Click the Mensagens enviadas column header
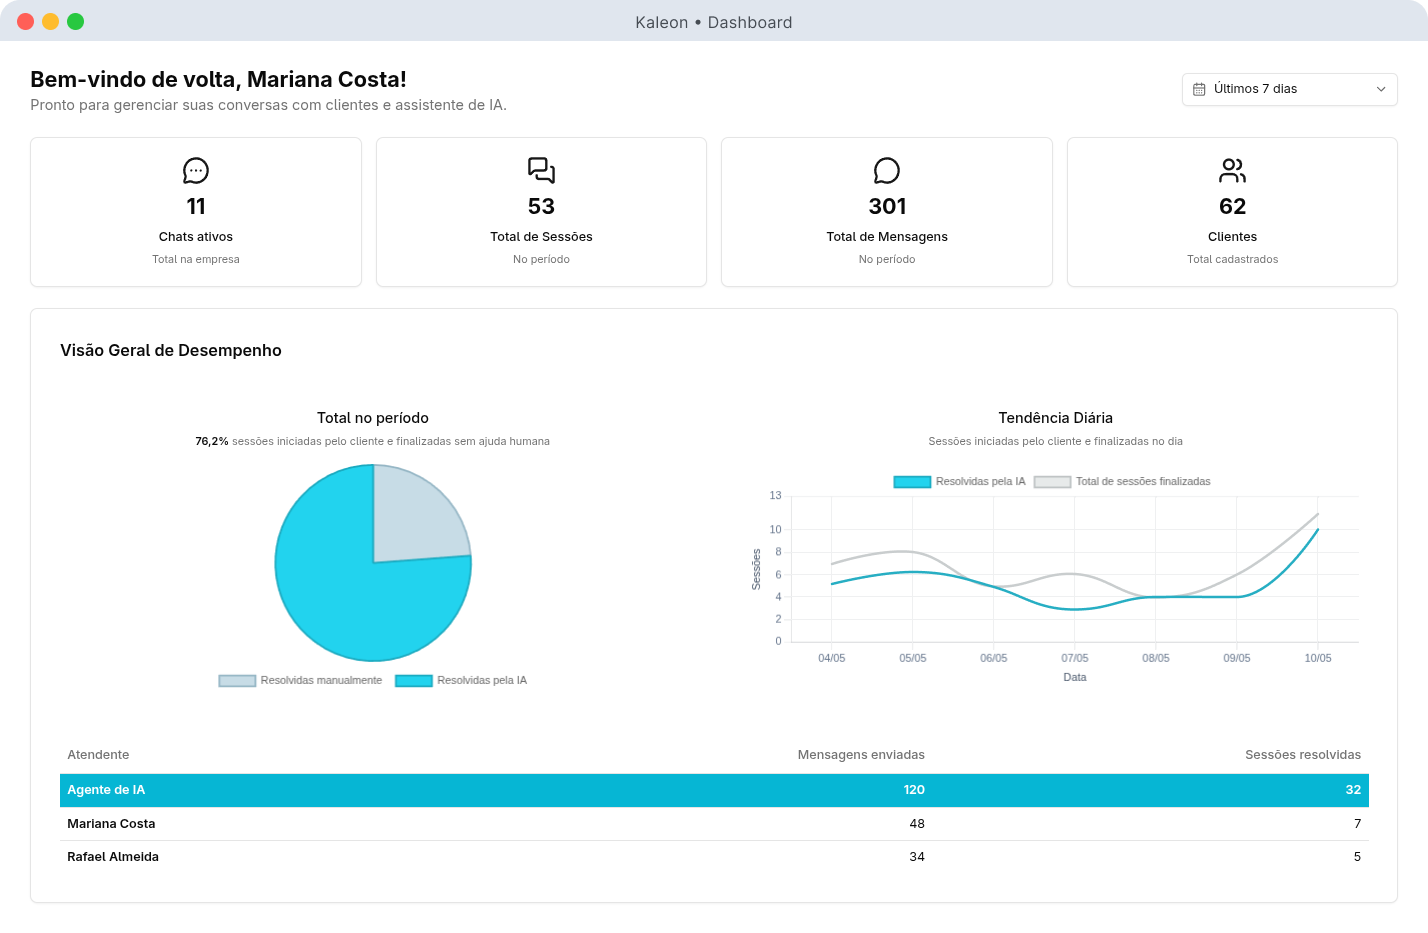The image size is (1428, 933). (x=861, y=755)
